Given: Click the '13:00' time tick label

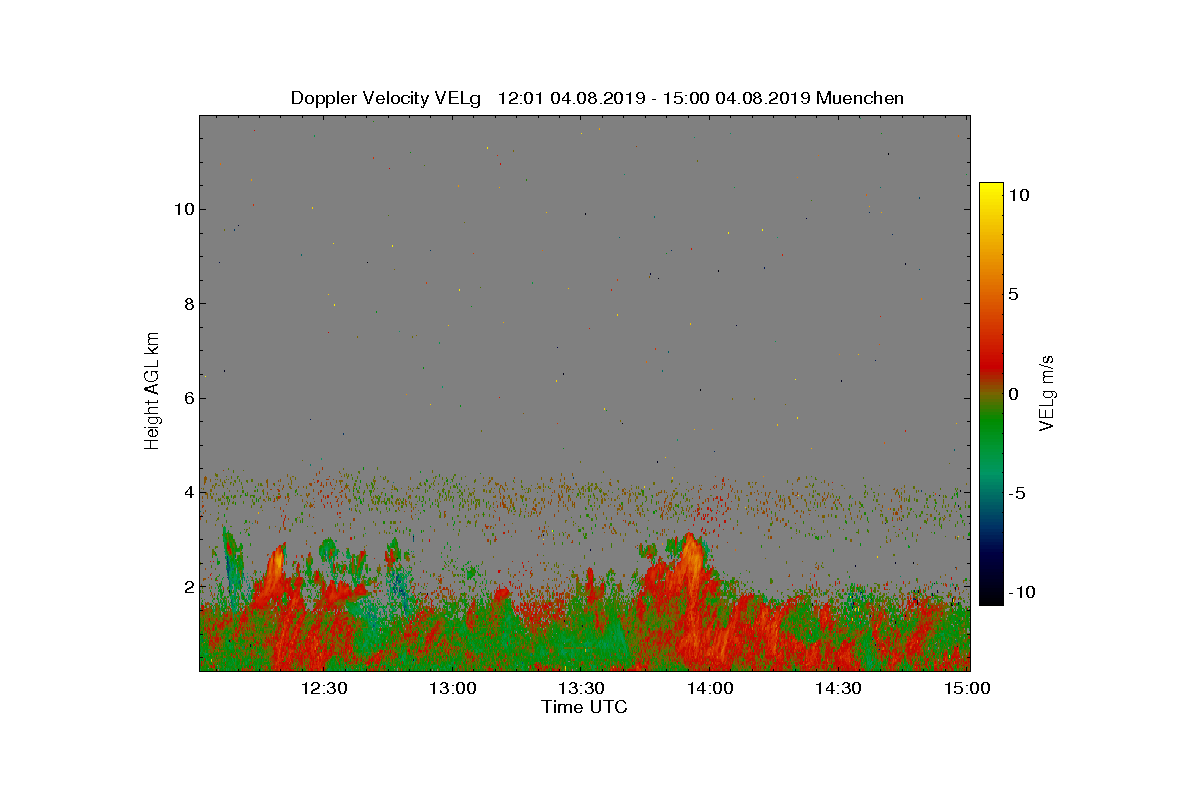Looking at the screenshot, I should coord(452,688).
